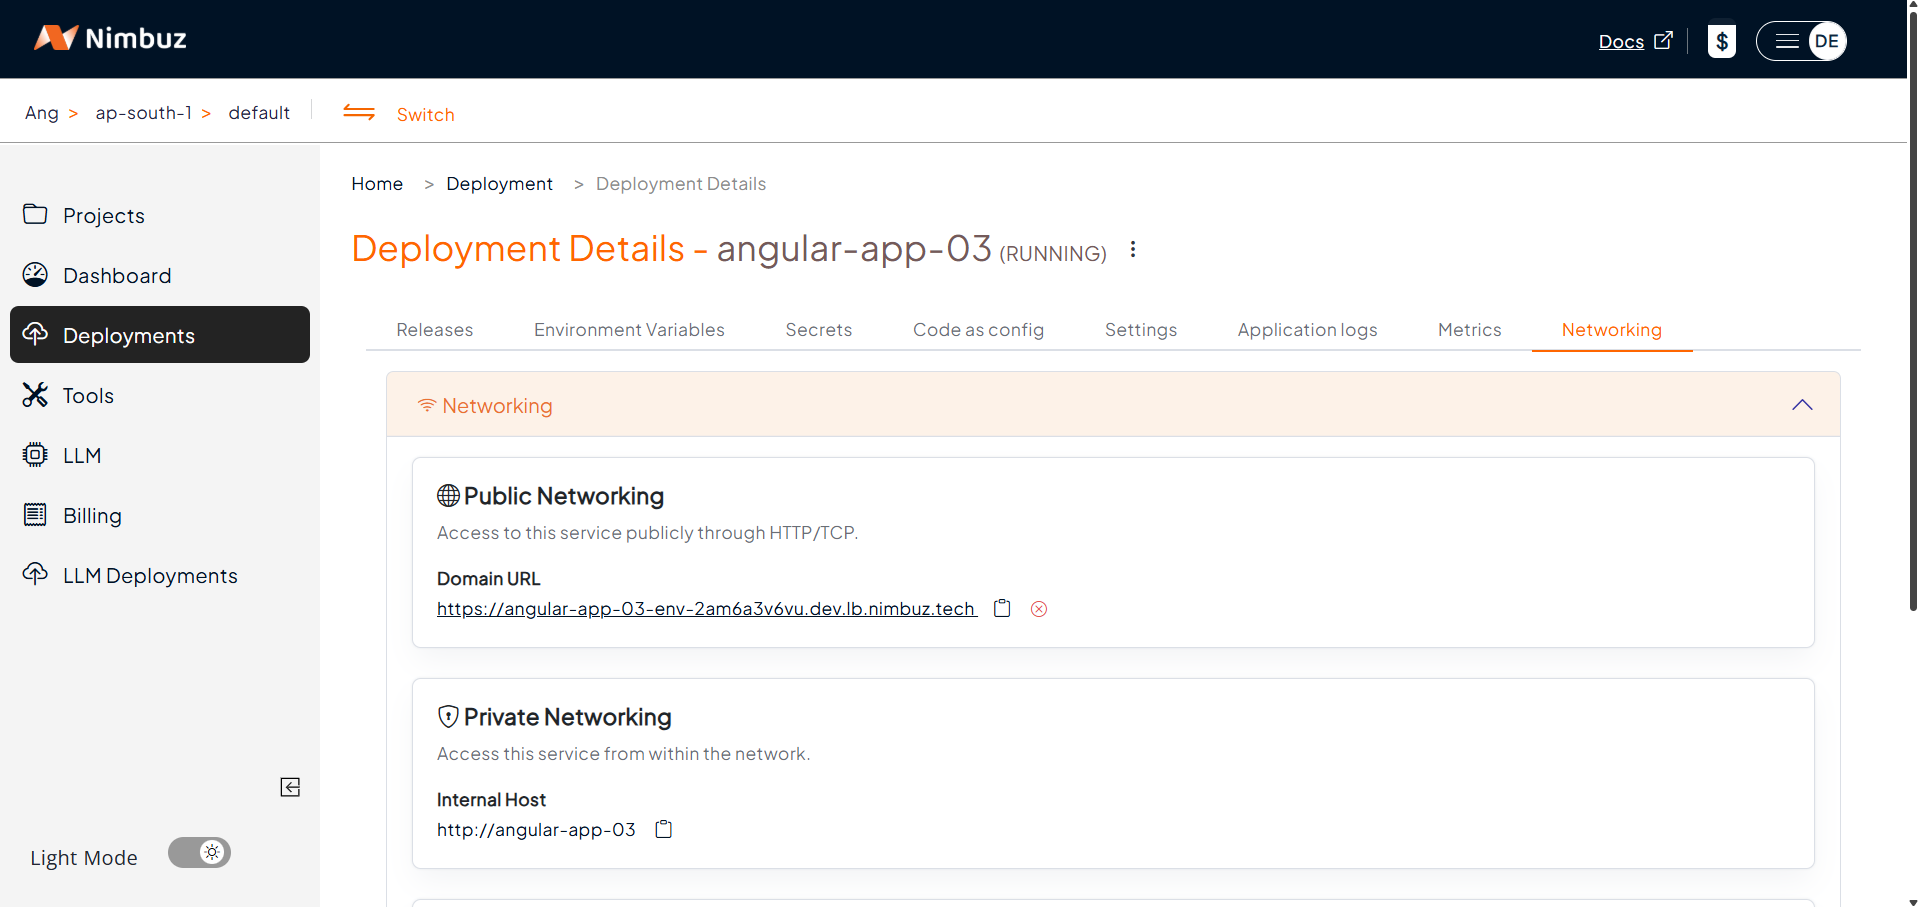The image size is (1920, 907).
Task: Toggle the Light Mode switch
Action: [199, 853]
